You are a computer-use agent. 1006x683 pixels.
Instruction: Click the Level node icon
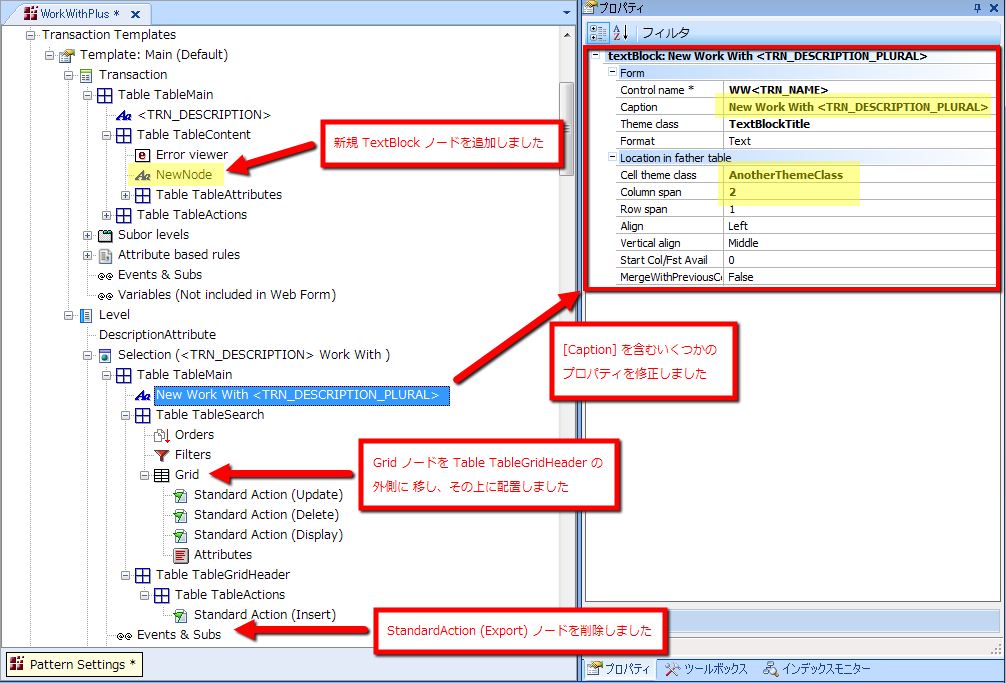(x=86, y=316)
